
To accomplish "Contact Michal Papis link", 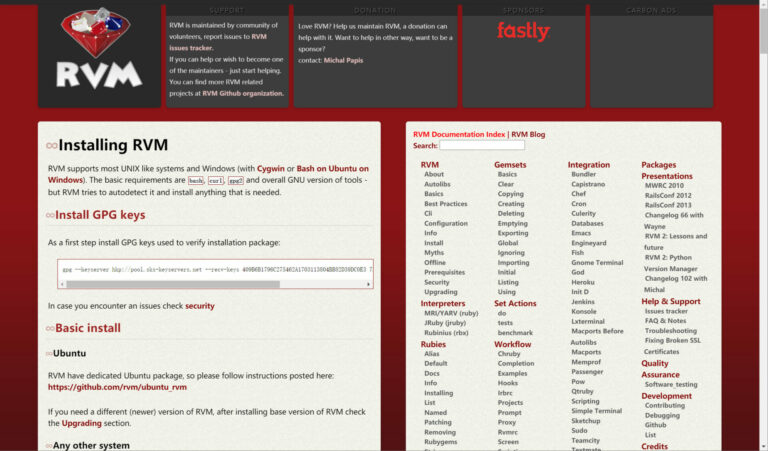I will pos(343,60).
